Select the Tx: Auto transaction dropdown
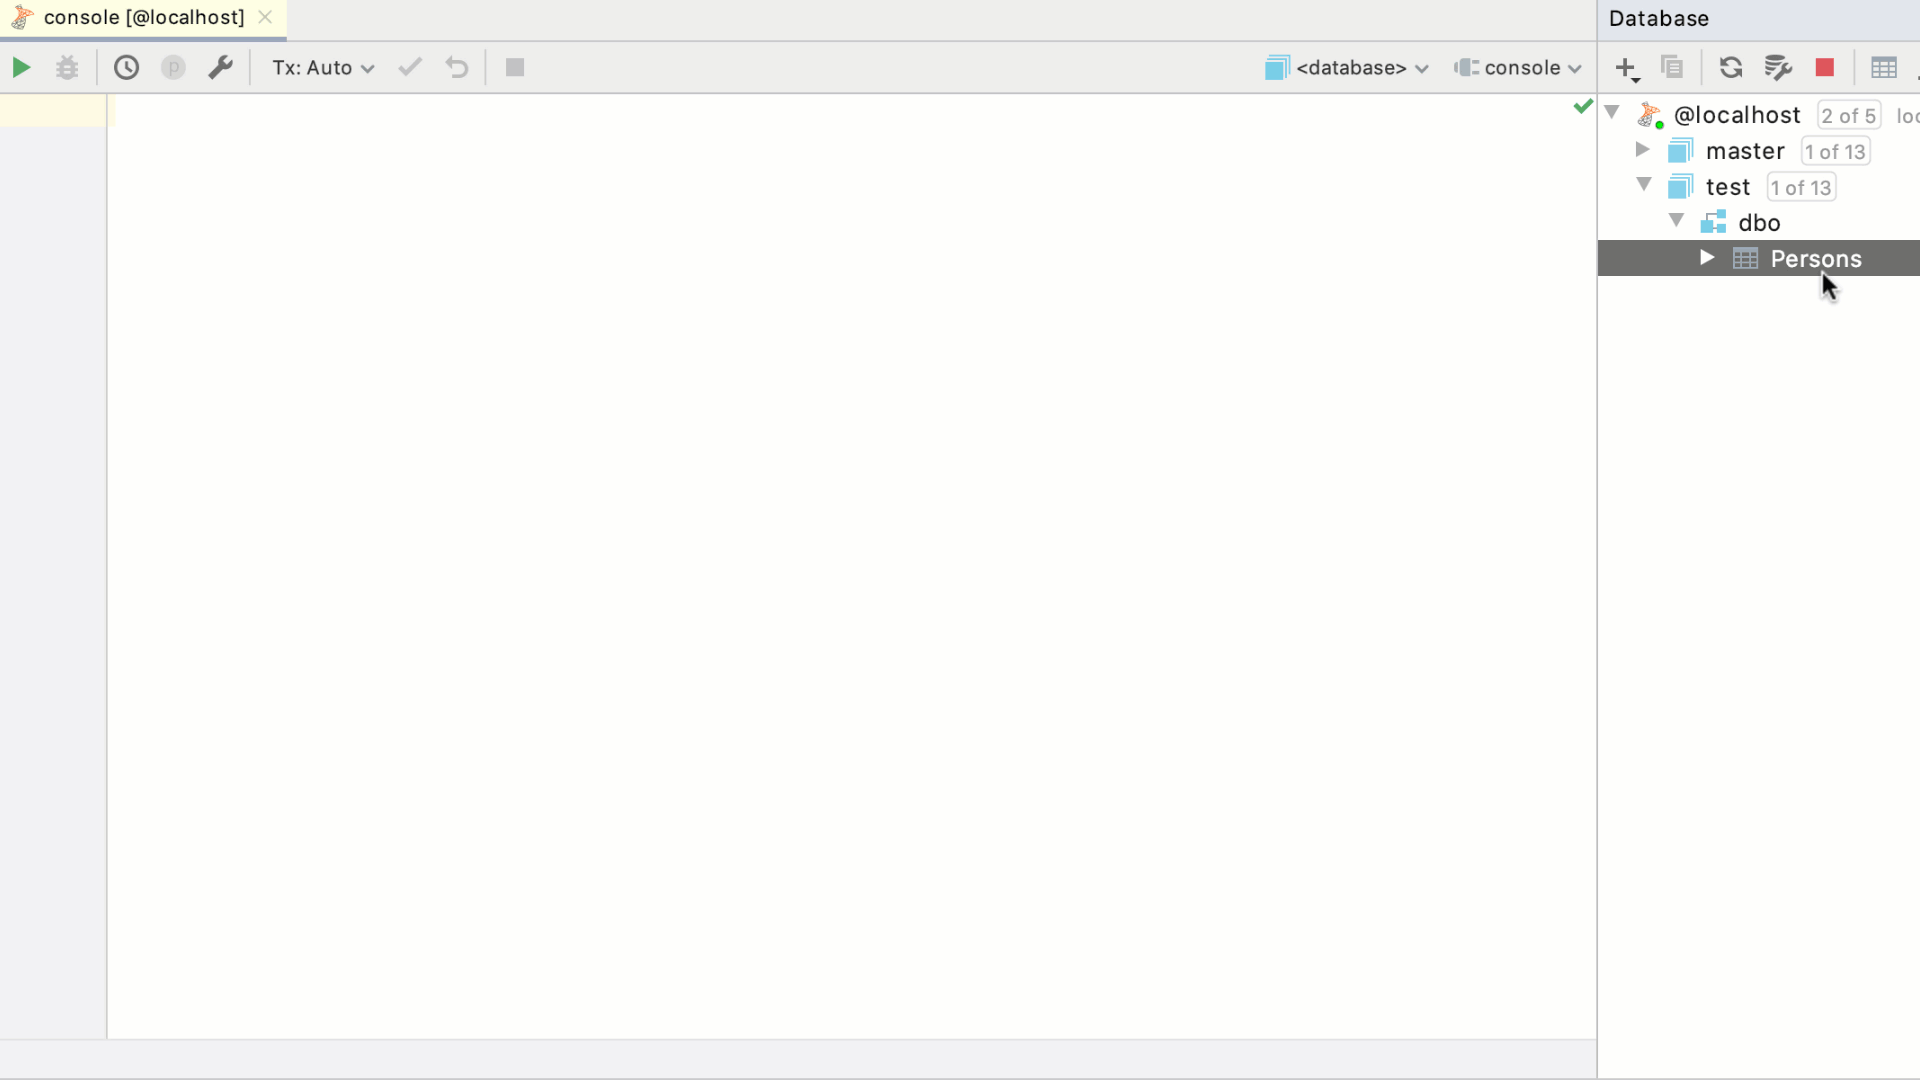Viewport: 1920px width, 1080px height. click(x=322, y=67)
